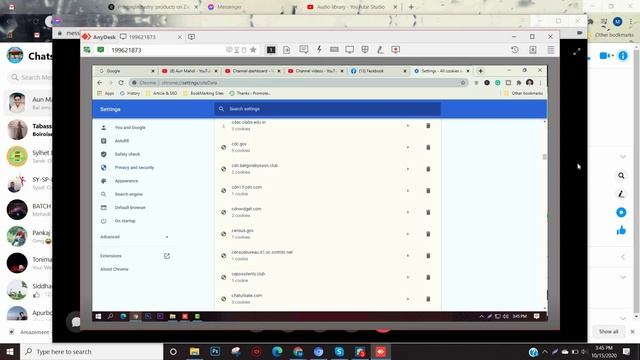Screen dimensions: 640x360
Task: Open Article & SEO bookmark folder
Action: tap(162, 93)
